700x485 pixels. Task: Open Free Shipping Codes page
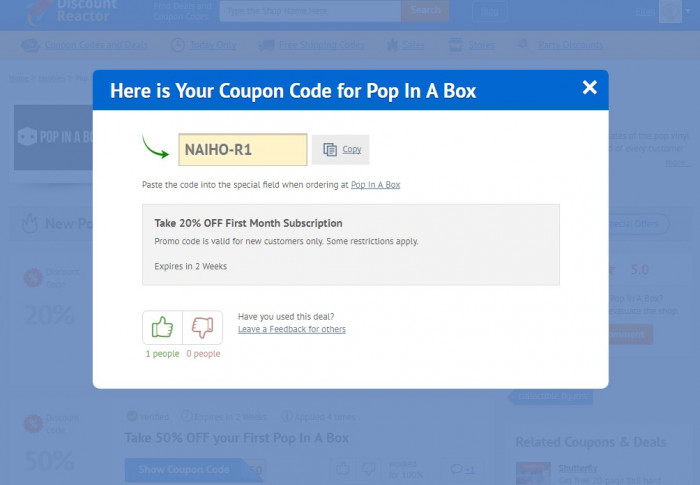[321, 45]
